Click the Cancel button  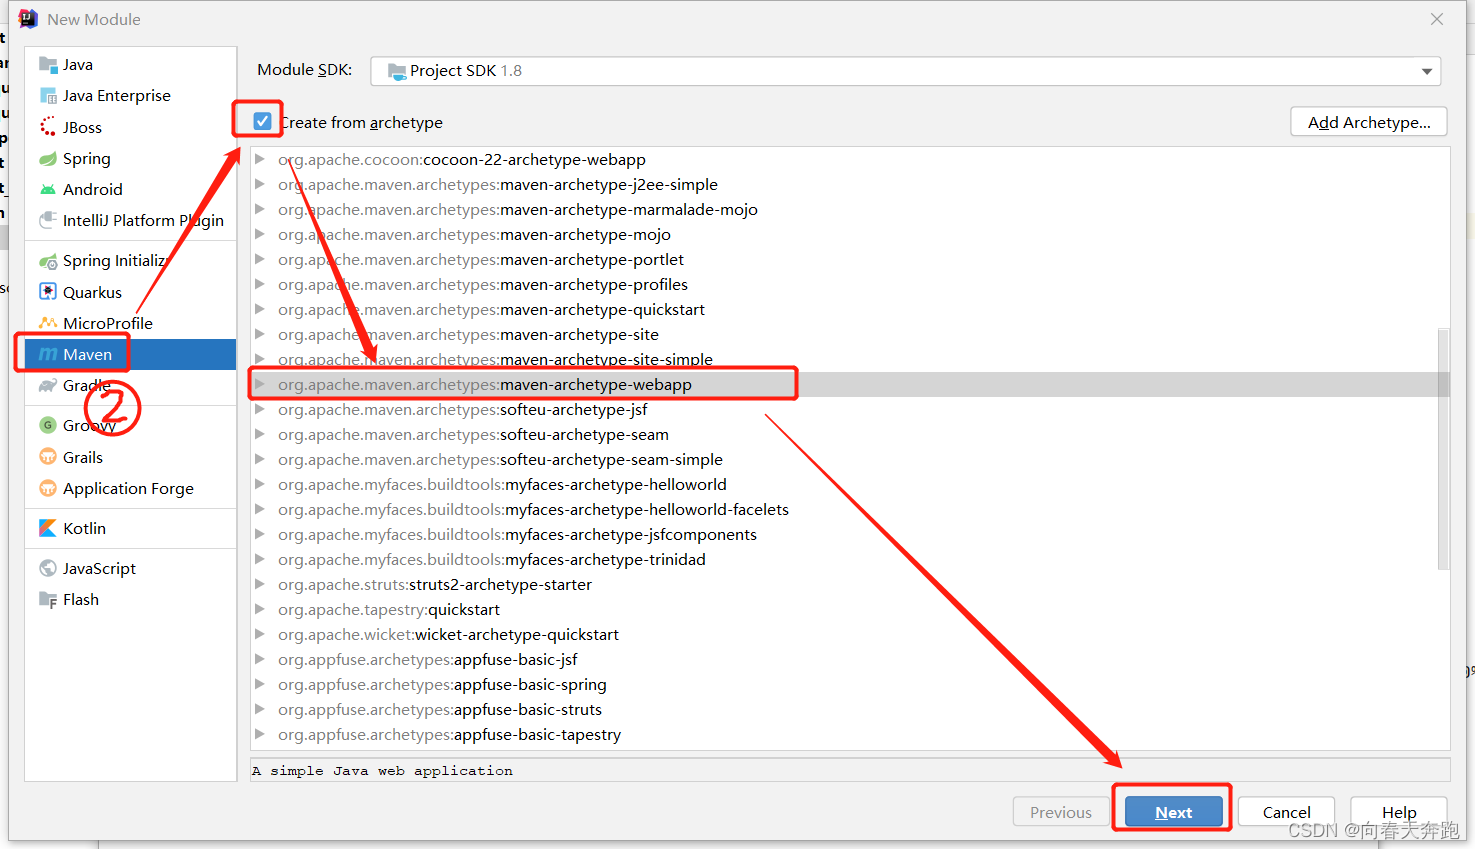1286,812
